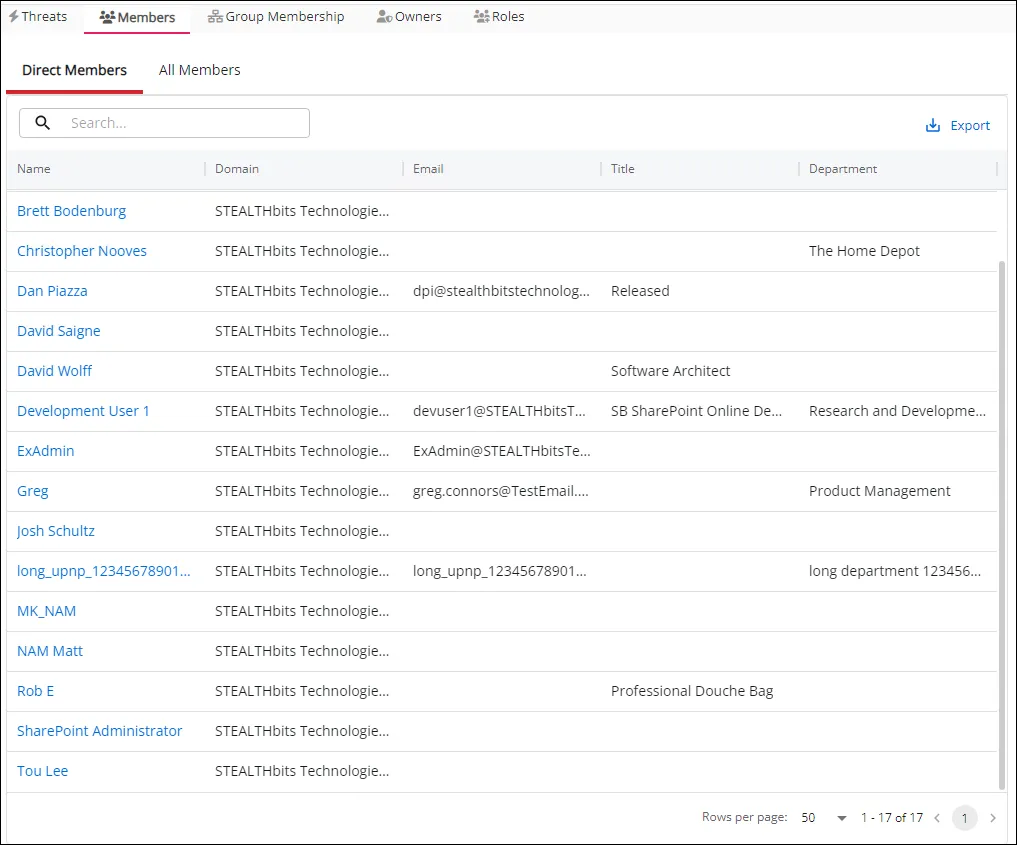1017x845 pixels.
Task: Click the Owners person icon
Action: (384, 17)
